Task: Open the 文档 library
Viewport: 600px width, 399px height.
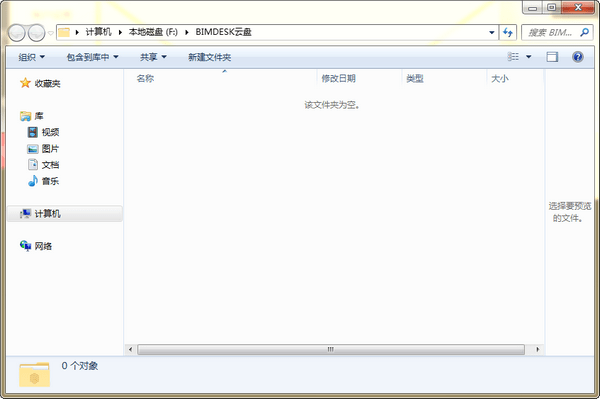Action: (50, 165)
